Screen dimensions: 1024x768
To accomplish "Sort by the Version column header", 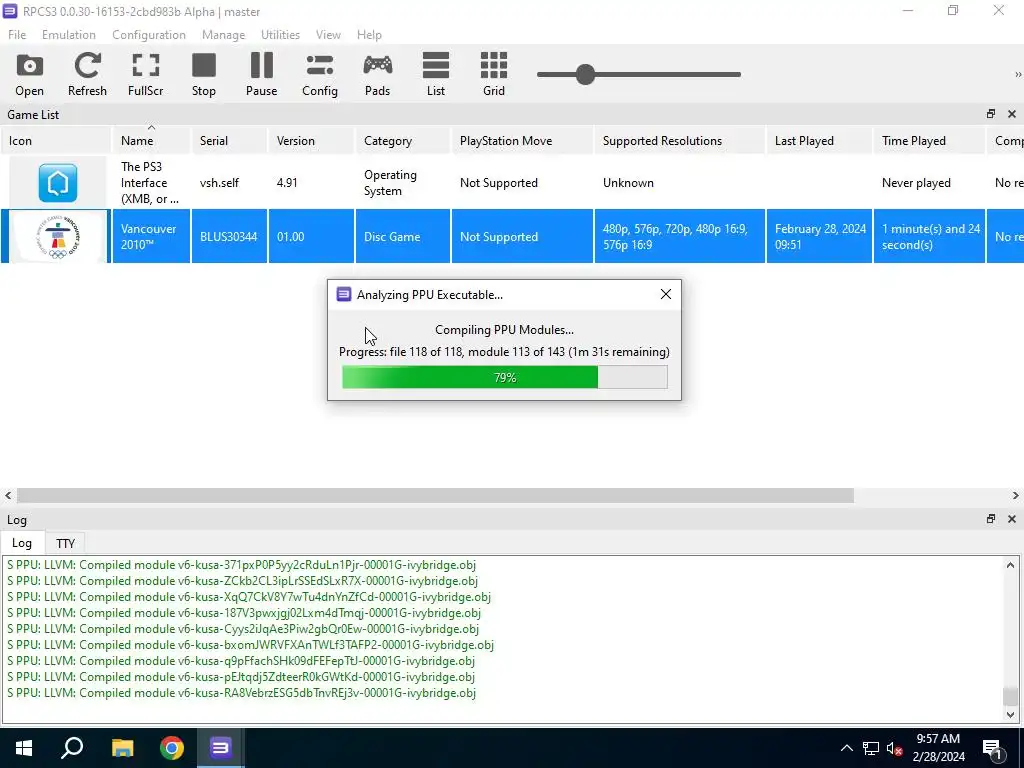I will tap(311, 140).
